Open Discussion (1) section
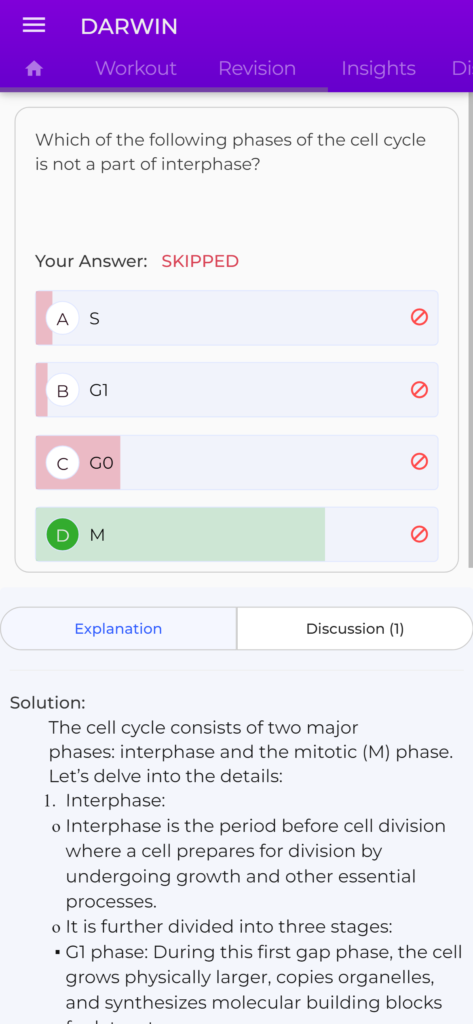Screen dimensions: 473x1024 pyautogui.click(x=355, y=628)
